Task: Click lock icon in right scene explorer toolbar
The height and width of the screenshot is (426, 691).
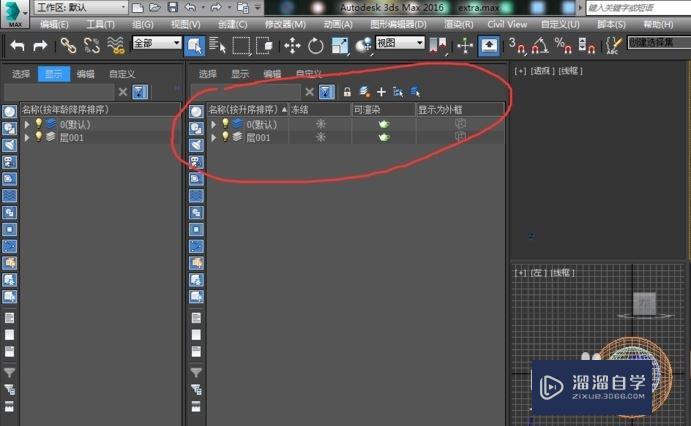Action: tap(347, 92)
